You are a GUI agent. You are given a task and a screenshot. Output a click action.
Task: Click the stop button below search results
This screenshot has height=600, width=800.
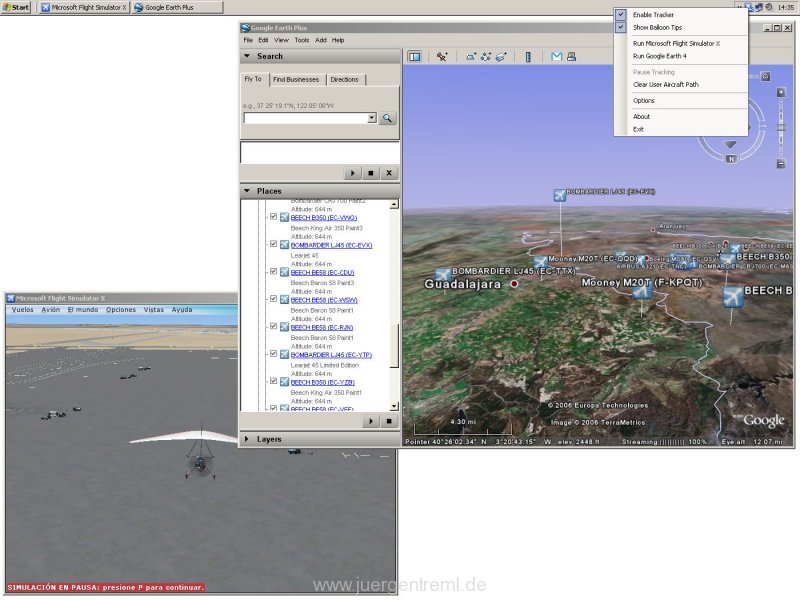coord(371,173)
